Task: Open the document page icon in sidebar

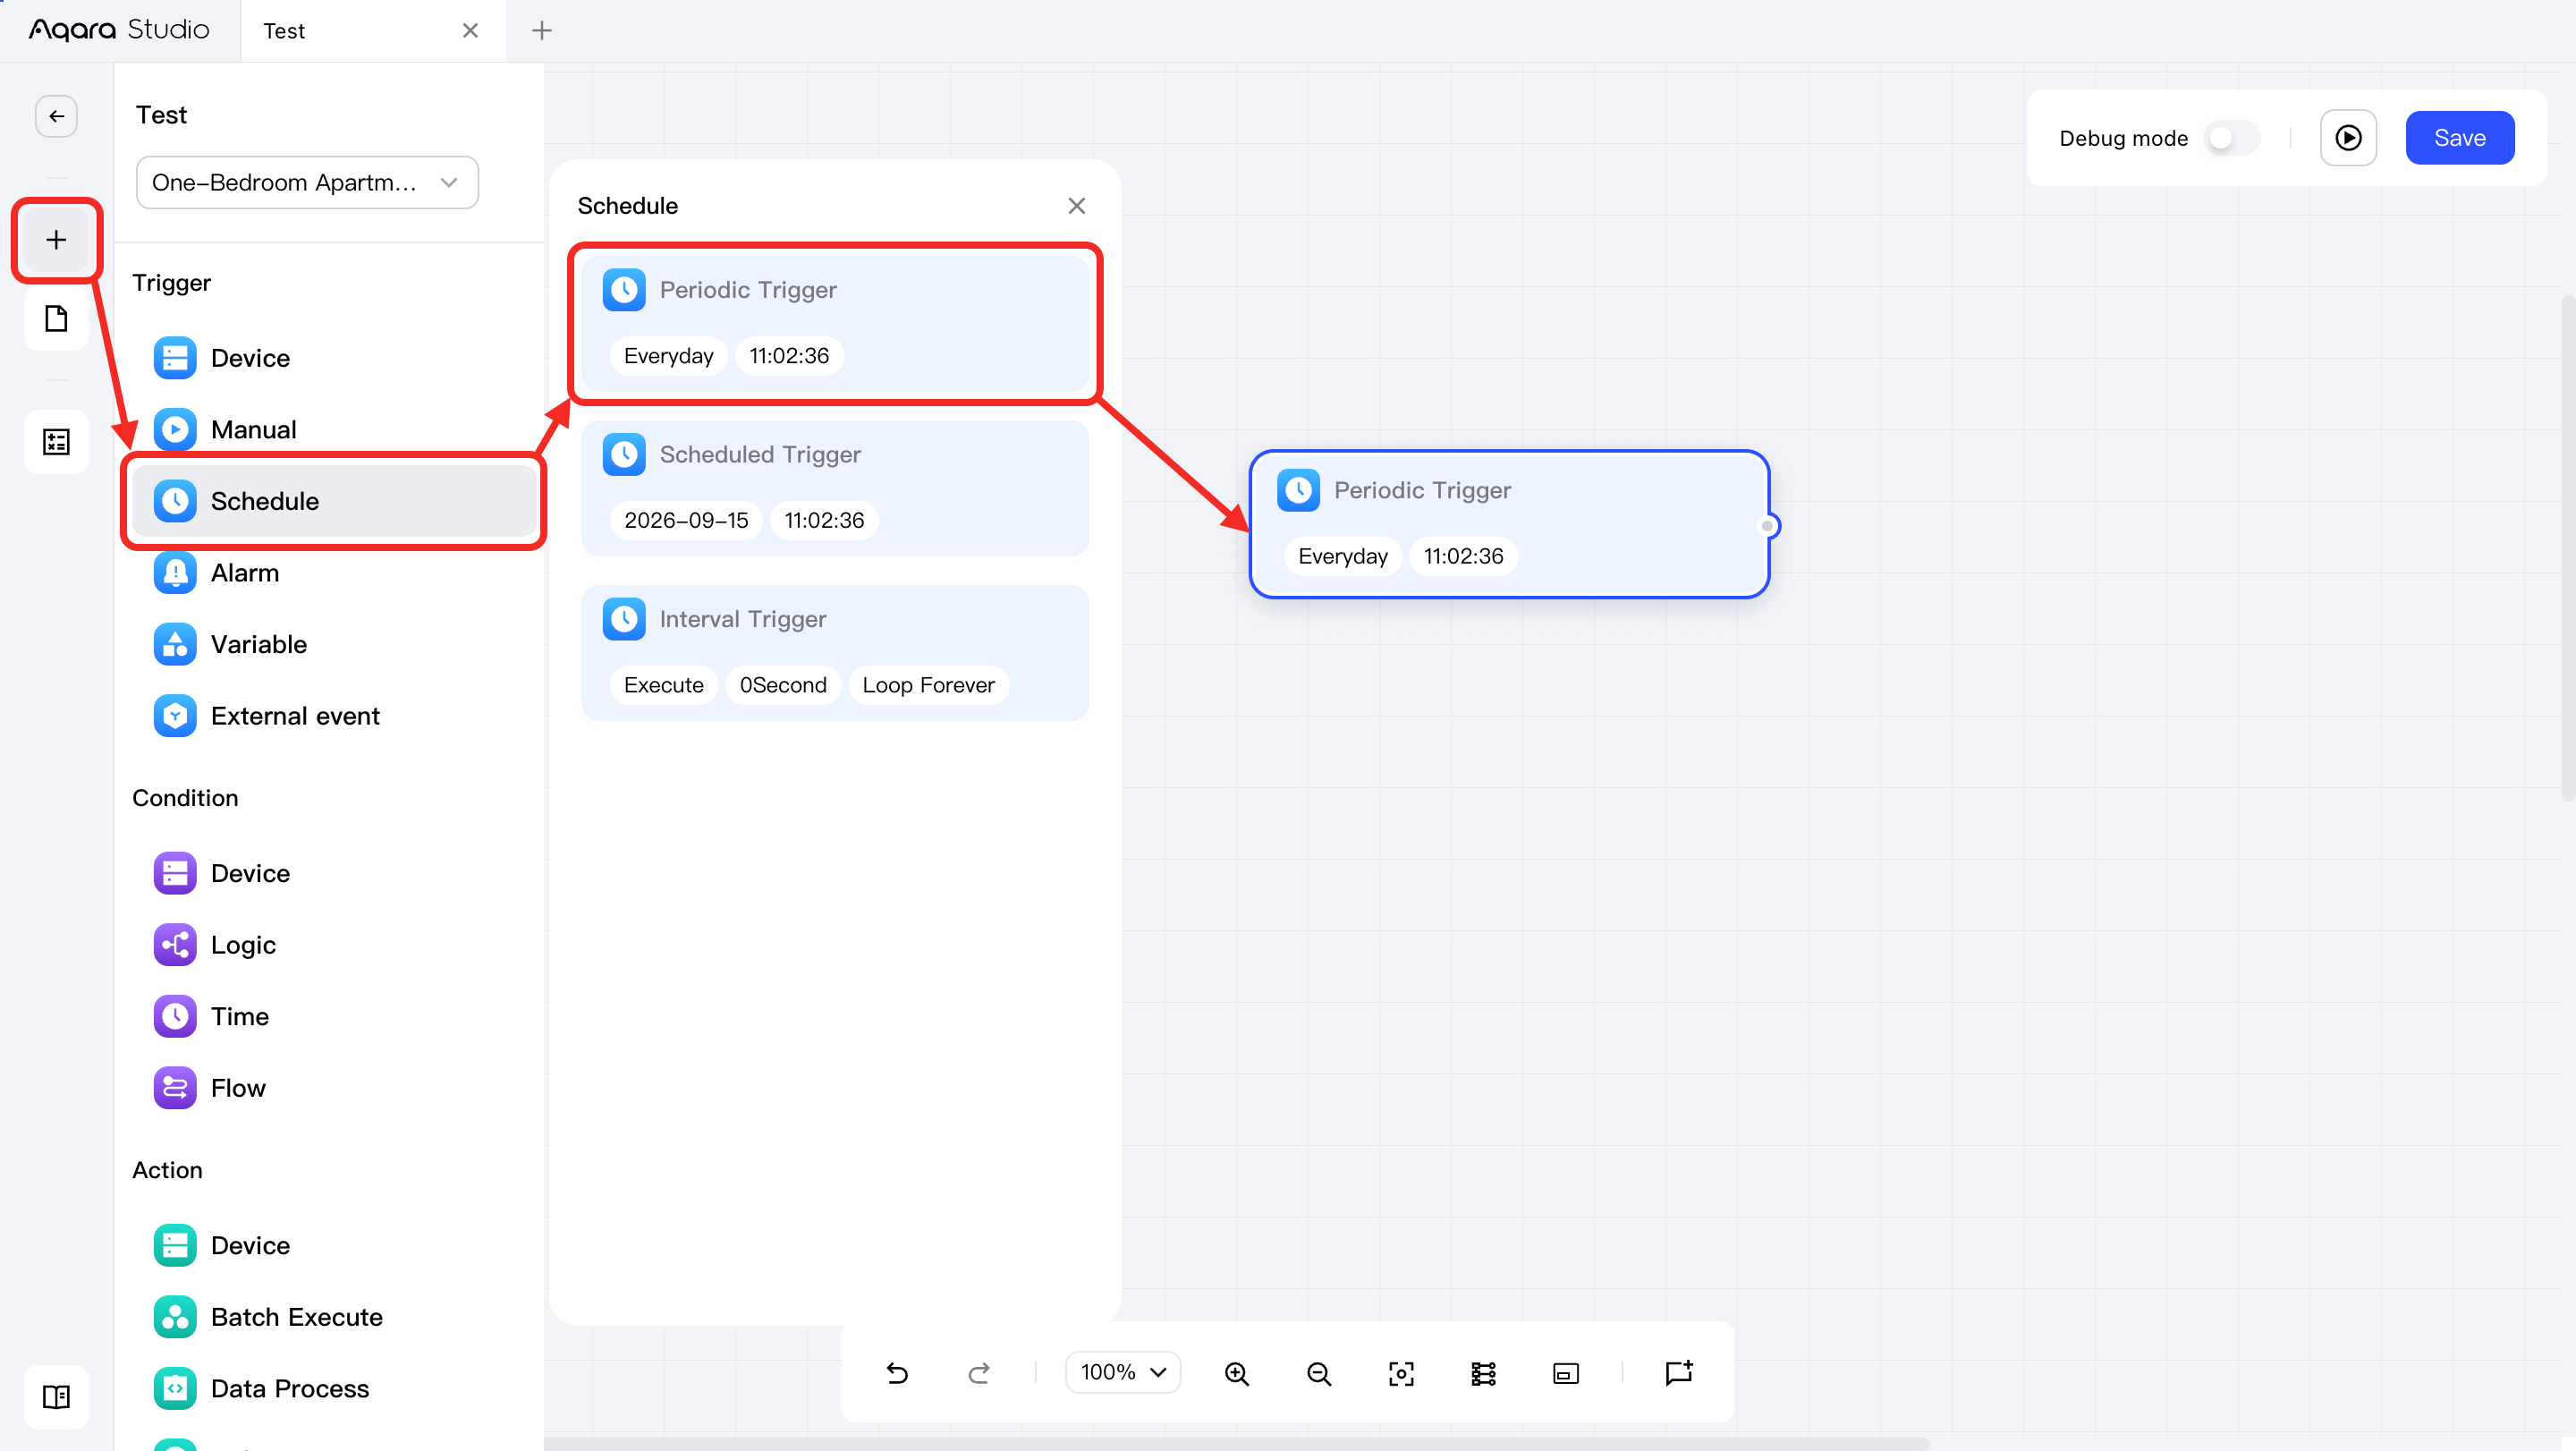Action: coord(56,319)
